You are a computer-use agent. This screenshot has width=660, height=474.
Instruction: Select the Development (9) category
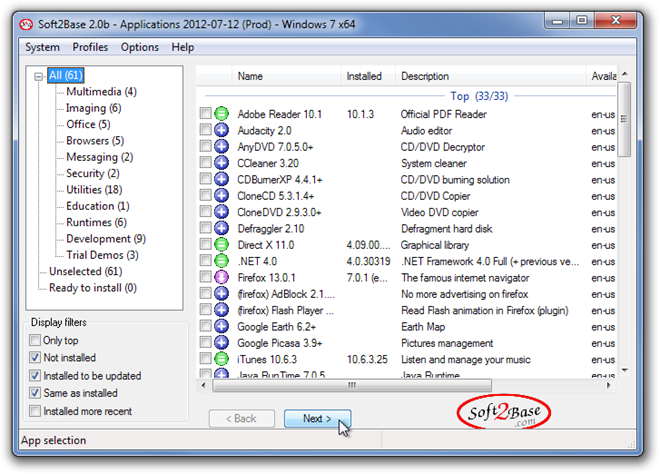[x=106, y=239]
